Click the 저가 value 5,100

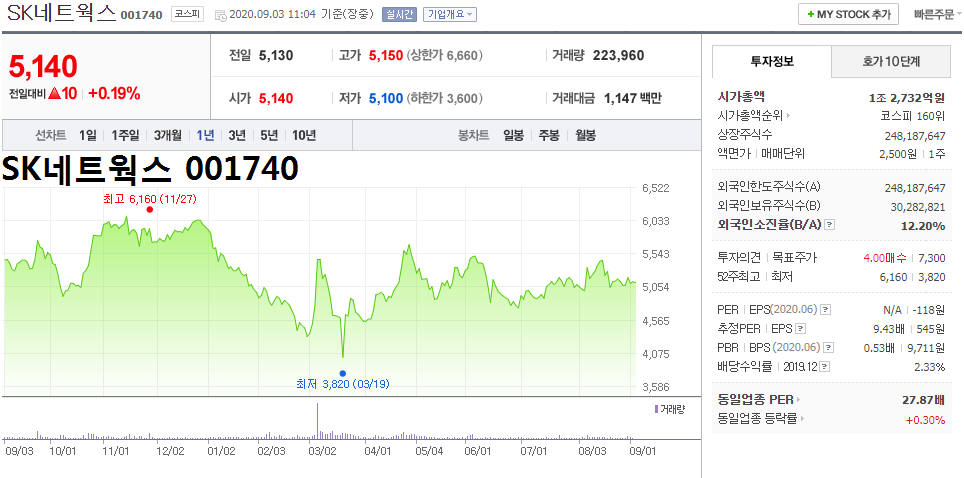(x=386, y=98)
